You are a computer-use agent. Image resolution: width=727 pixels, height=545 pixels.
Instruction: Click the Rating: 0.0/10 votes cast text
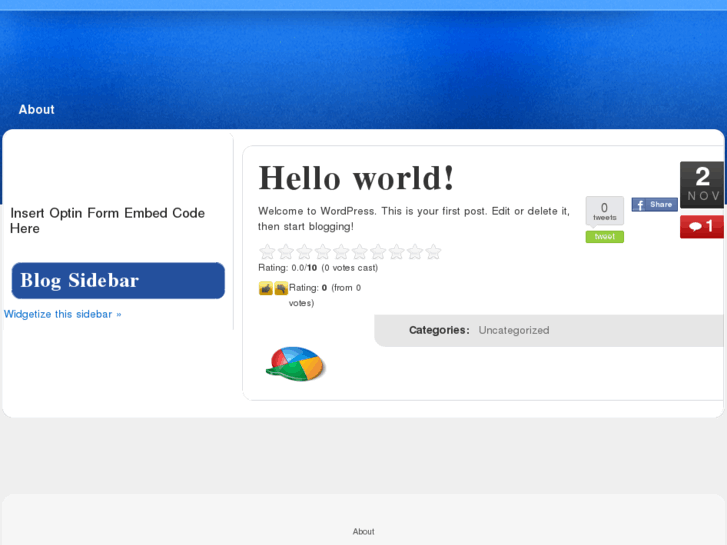tap(318, 268)
